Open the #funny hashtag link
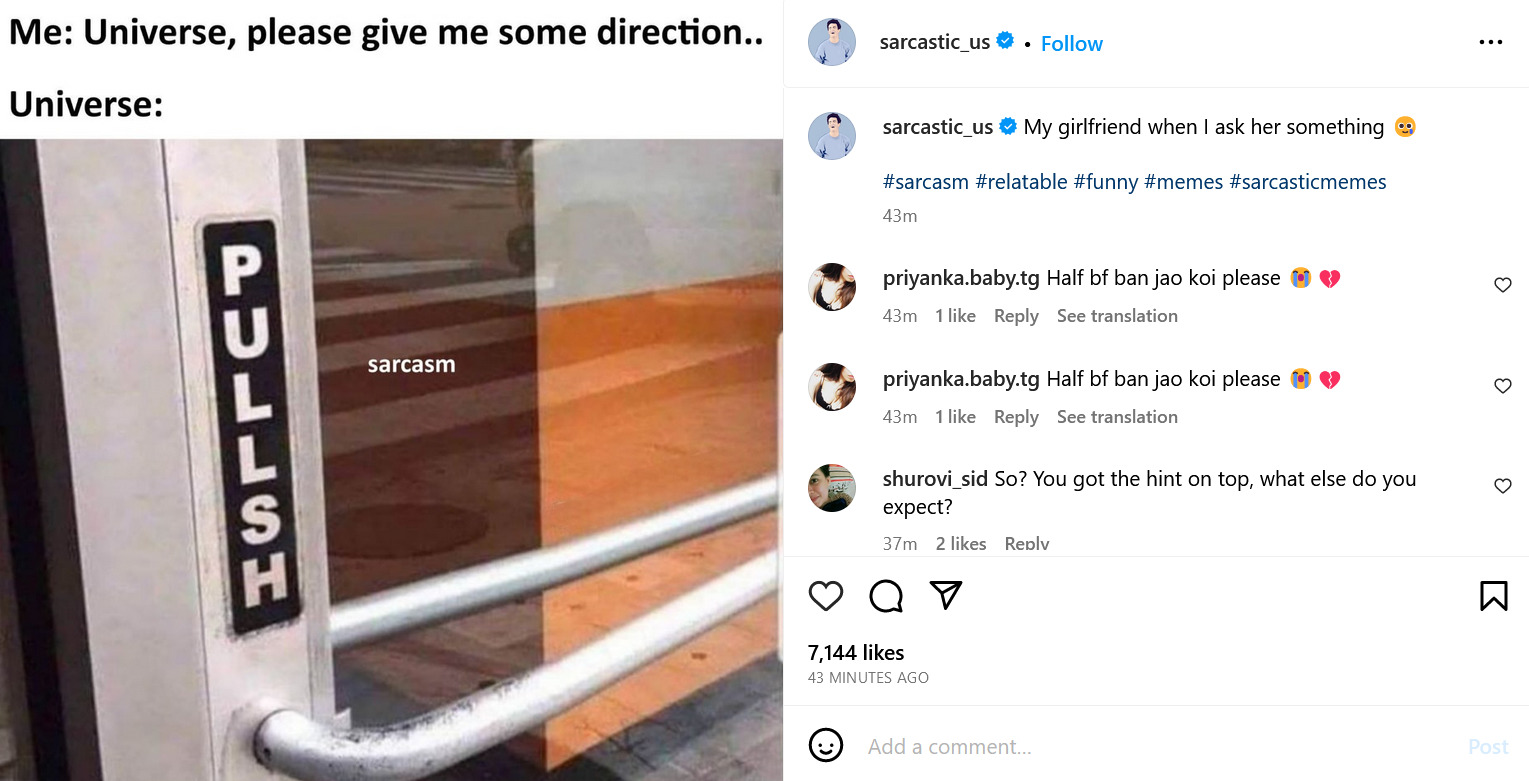 (x=1106, y=181)
